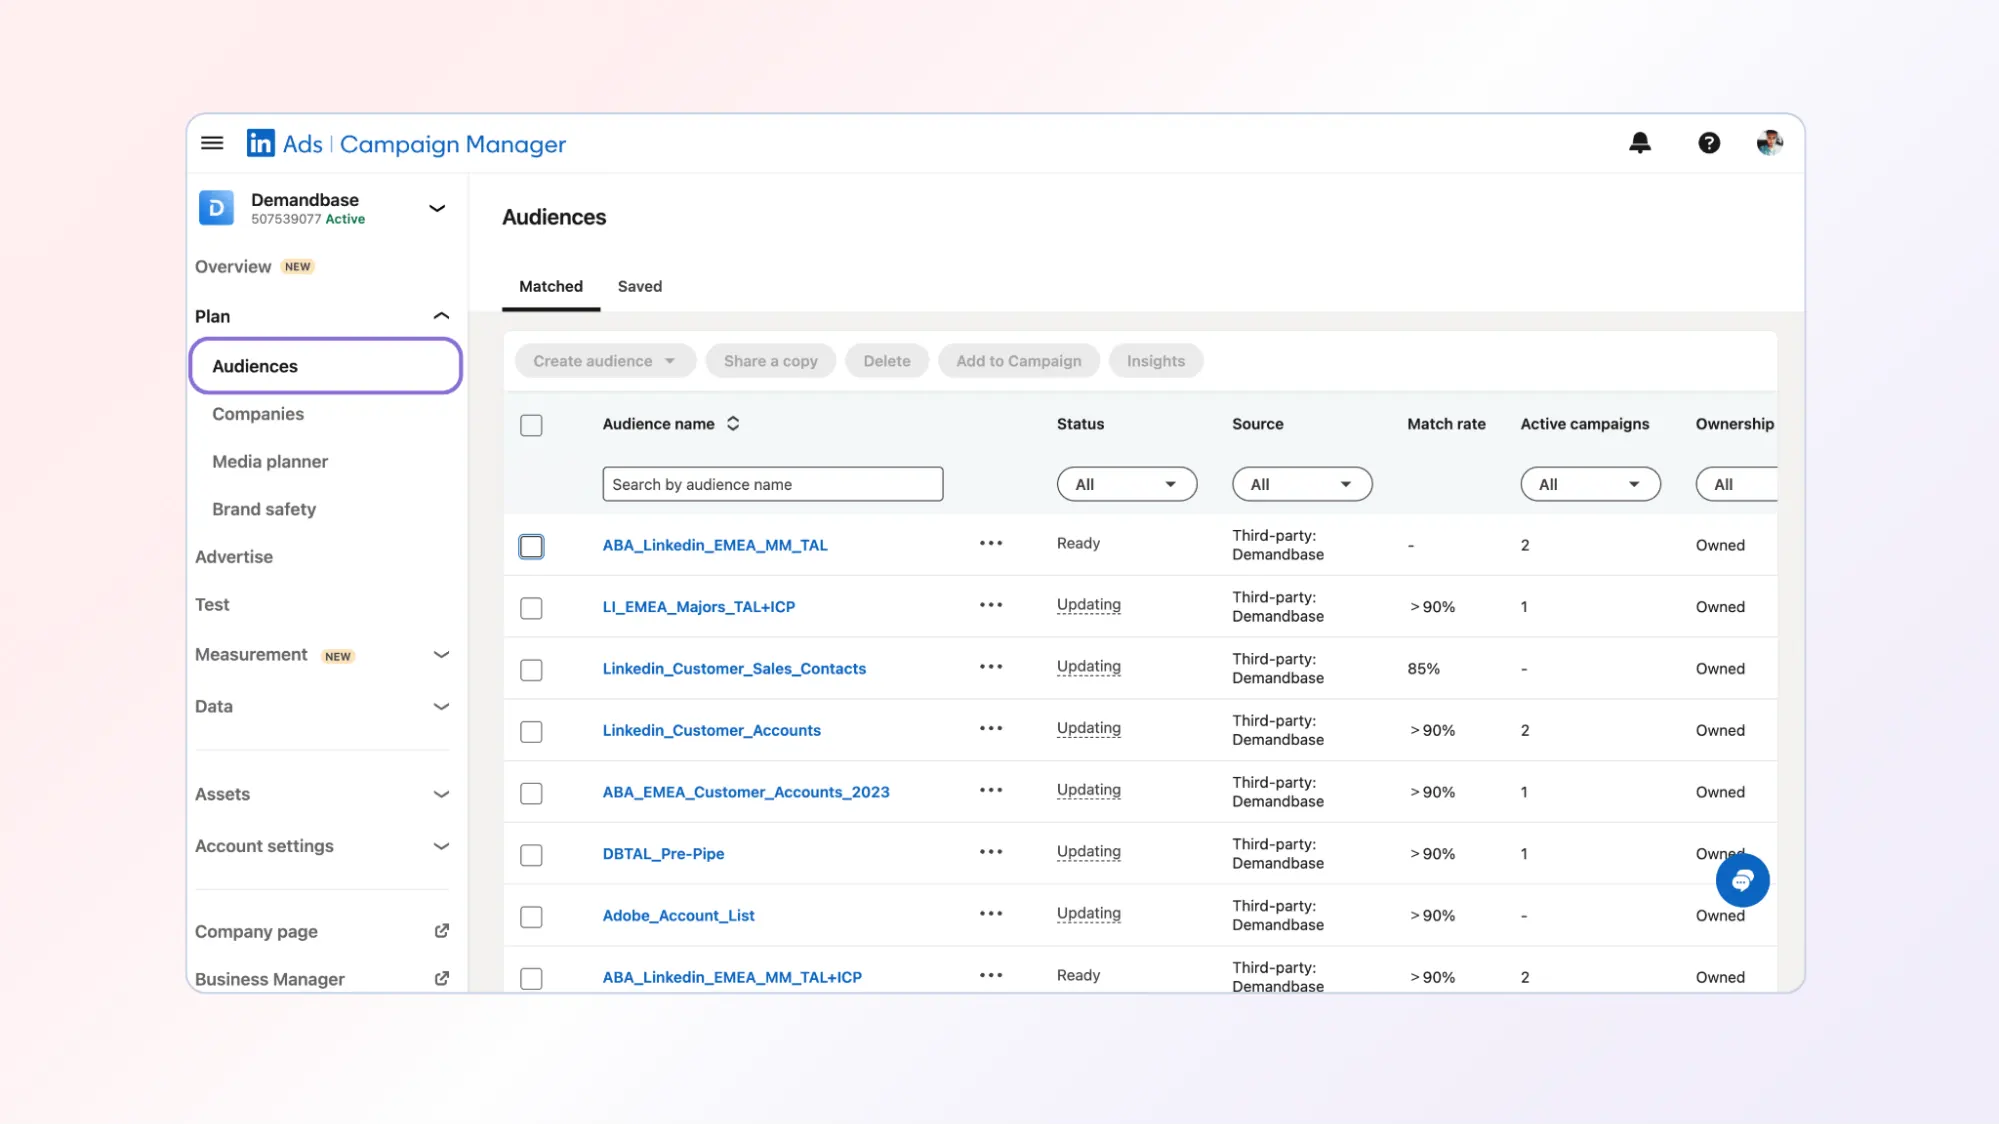Click the Create audience button
The height and width of the screenshot is (1125, 1999).
[604, 361]
